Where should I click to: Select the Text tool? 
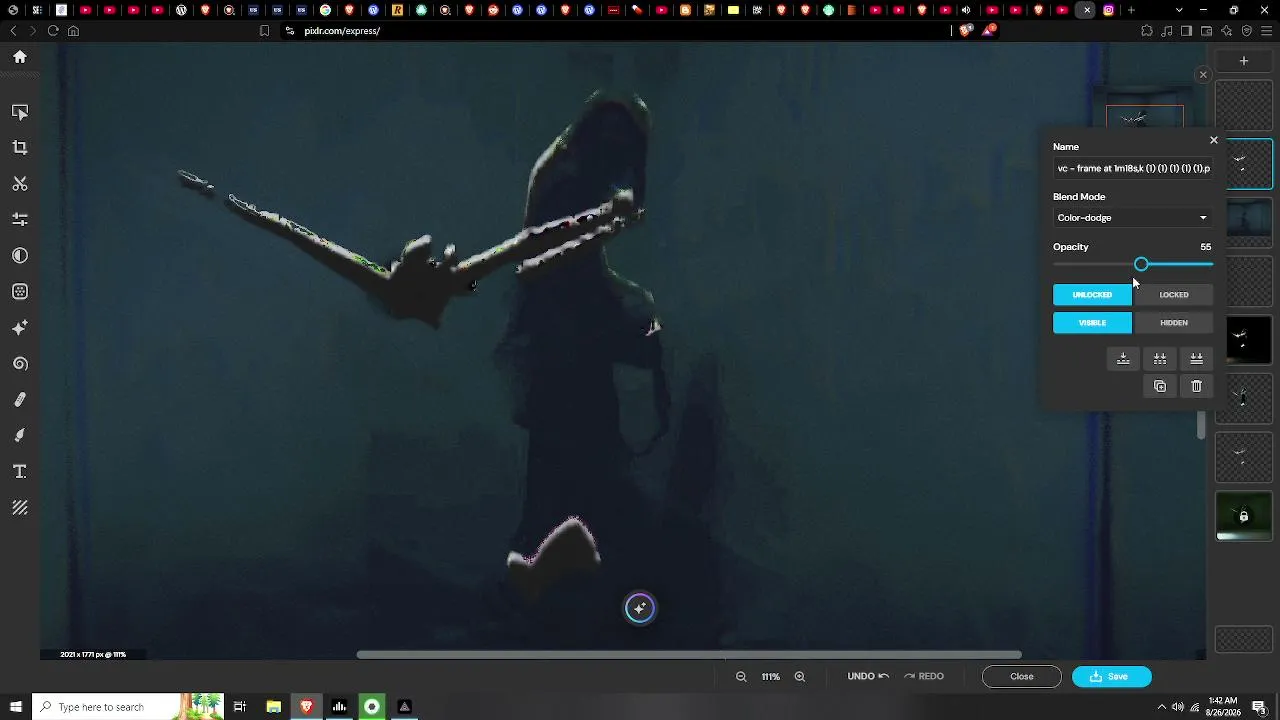[20, 472]
